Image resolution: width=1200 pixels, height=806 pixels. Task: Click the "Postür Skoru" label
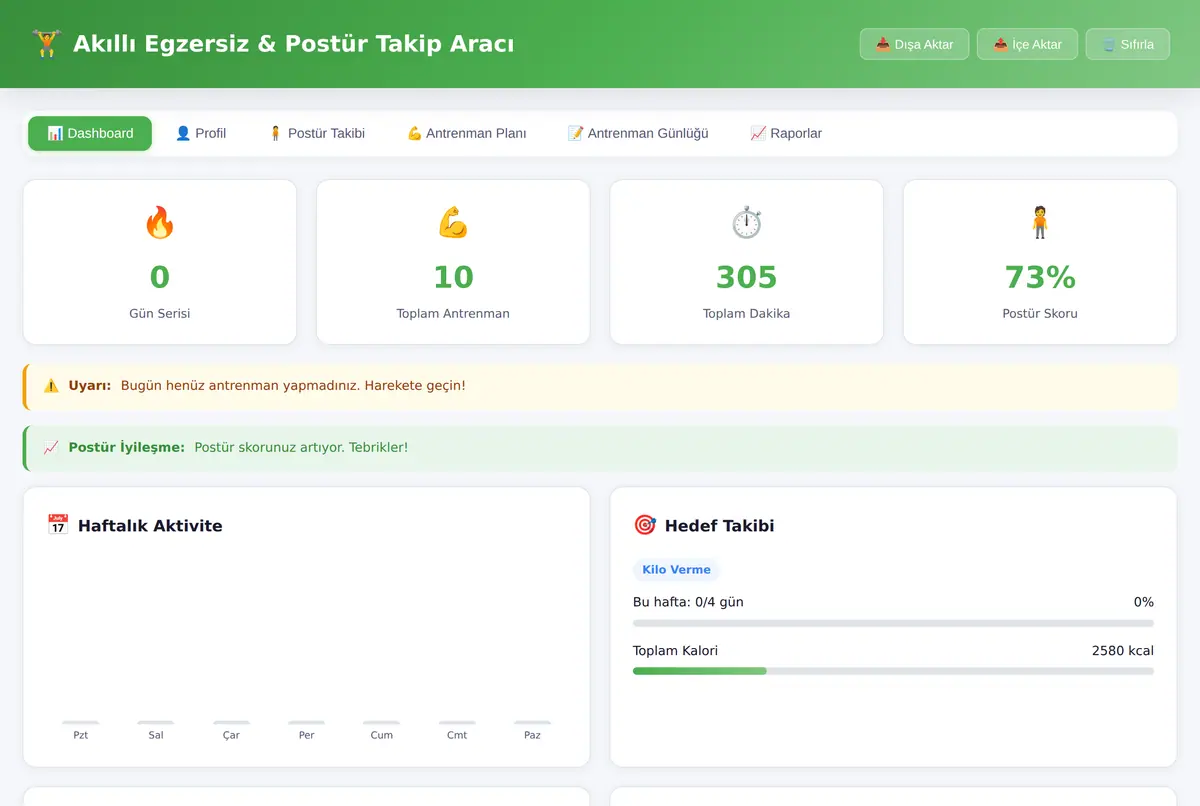point(1040,313)
